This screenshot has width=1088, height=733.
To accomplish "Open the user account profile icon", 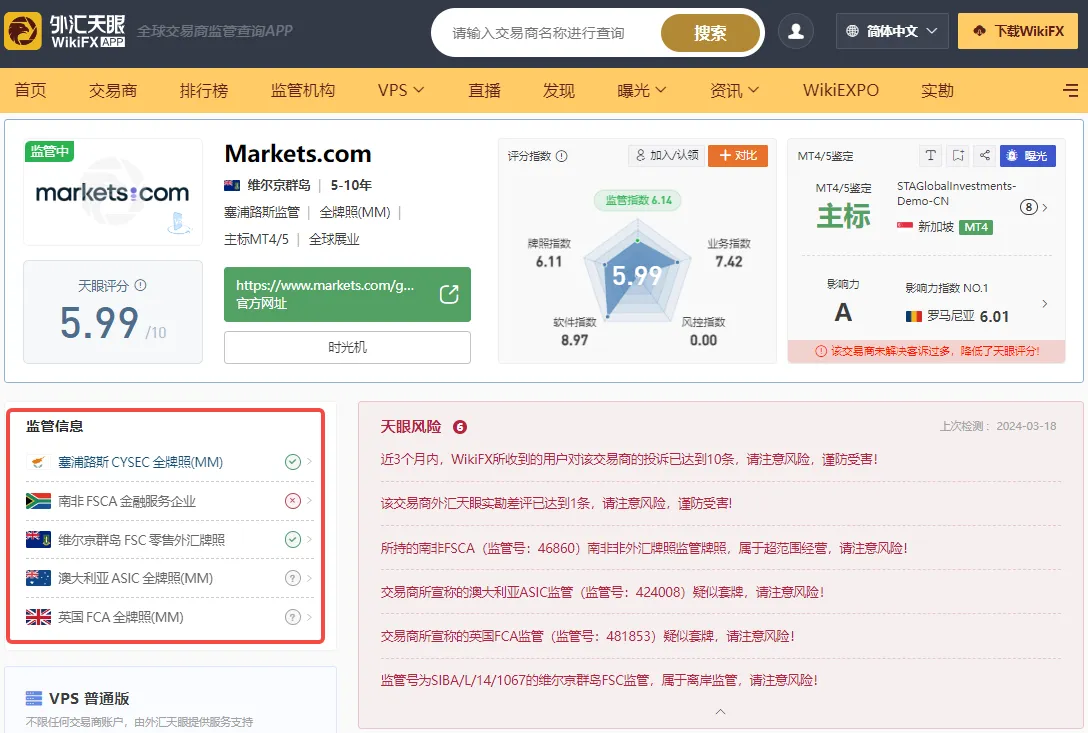I will click(796, 31).
